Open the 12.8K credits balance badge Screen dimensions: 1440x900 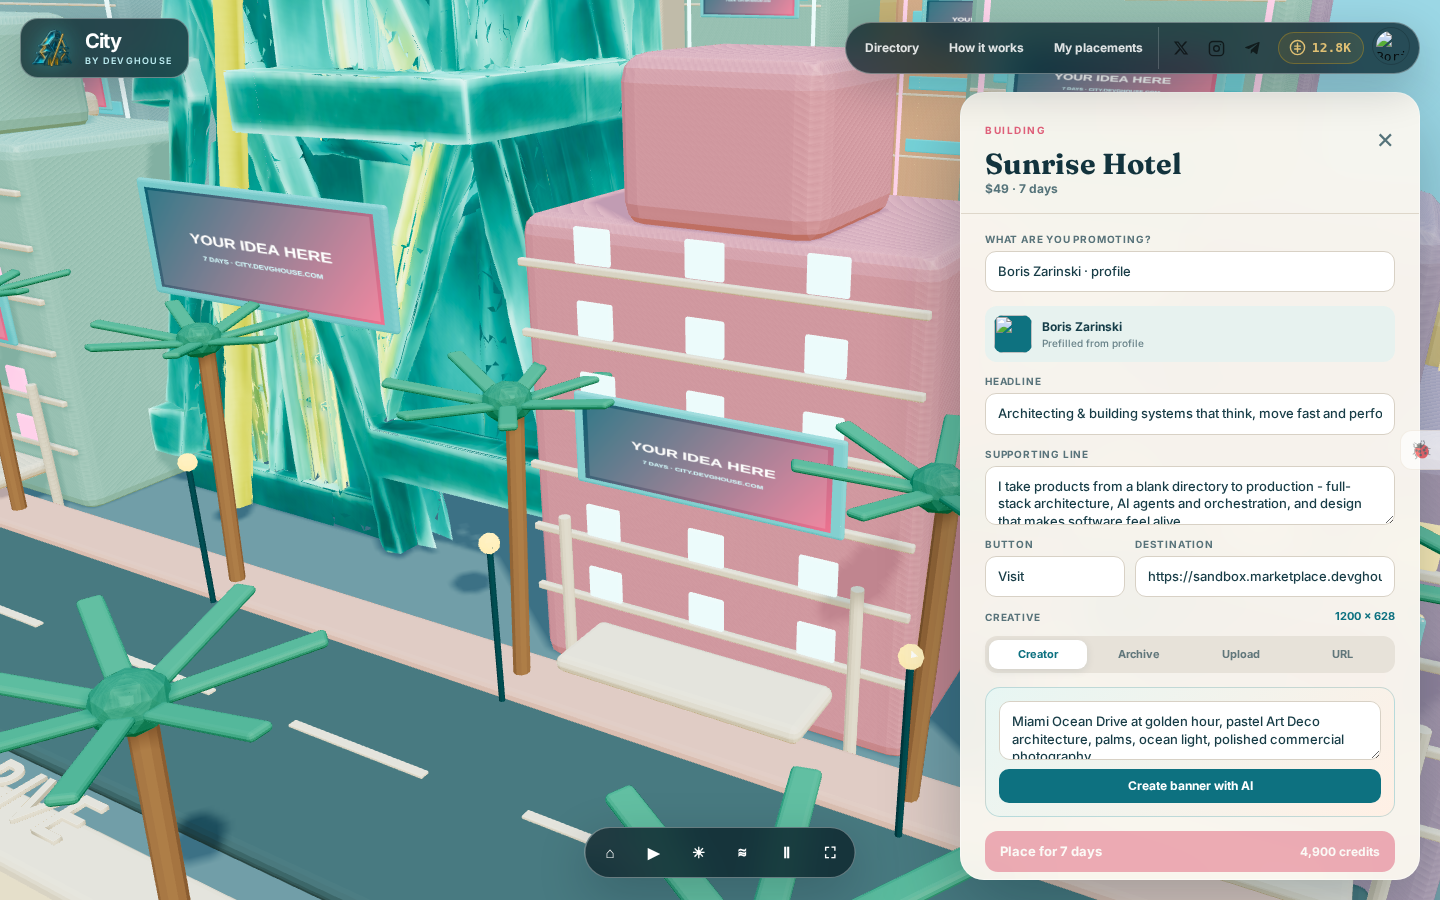[1320, 48]
